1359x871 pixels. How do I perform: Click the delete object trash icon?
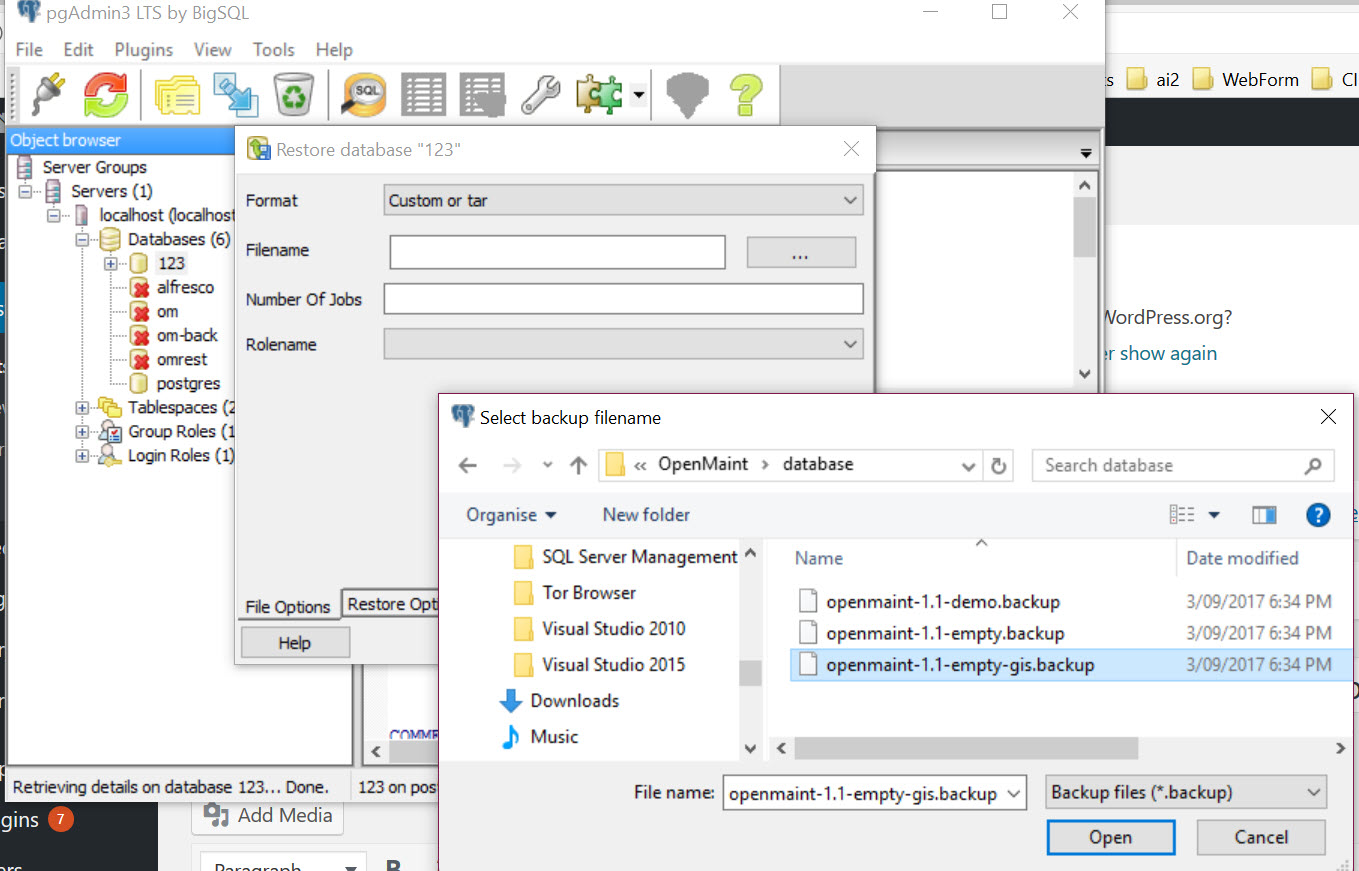[x=292, y=94]
